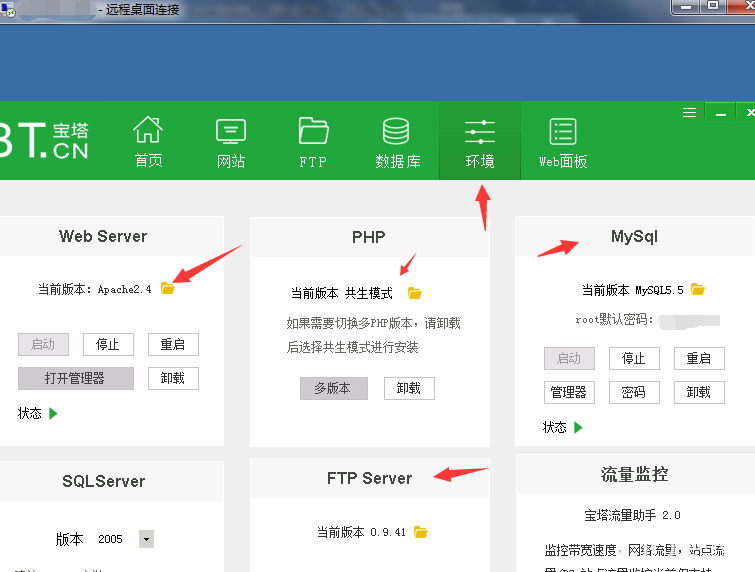Minimize the BT panel window
Image resolution: width=755 pixels, height=572 pixels.
721,113
